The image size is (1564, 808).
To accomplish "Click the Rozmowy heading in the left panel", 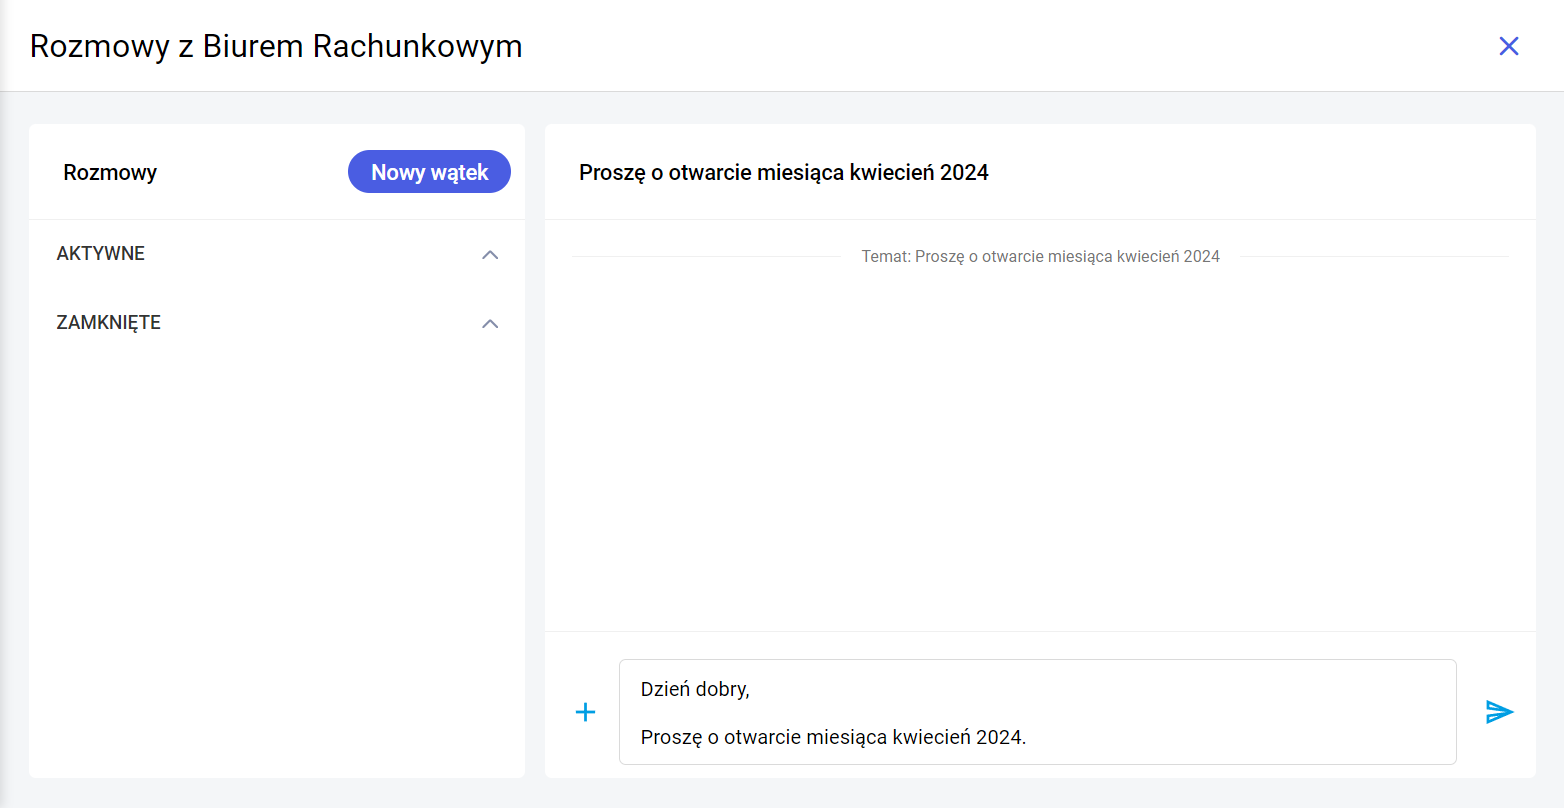I will pos(110,173).
